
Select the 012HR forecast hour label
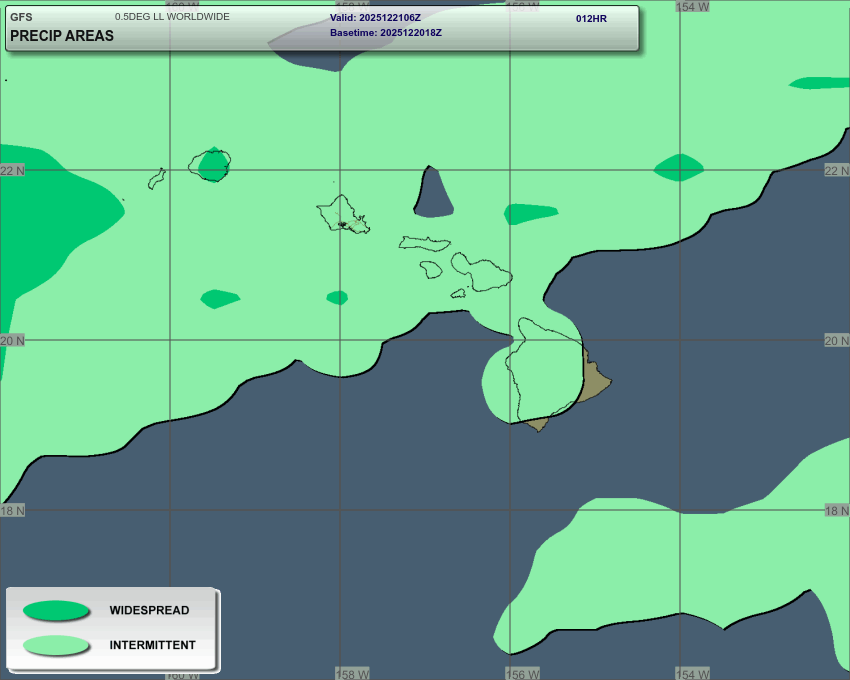pyautogui.click(x=591, y=19)
